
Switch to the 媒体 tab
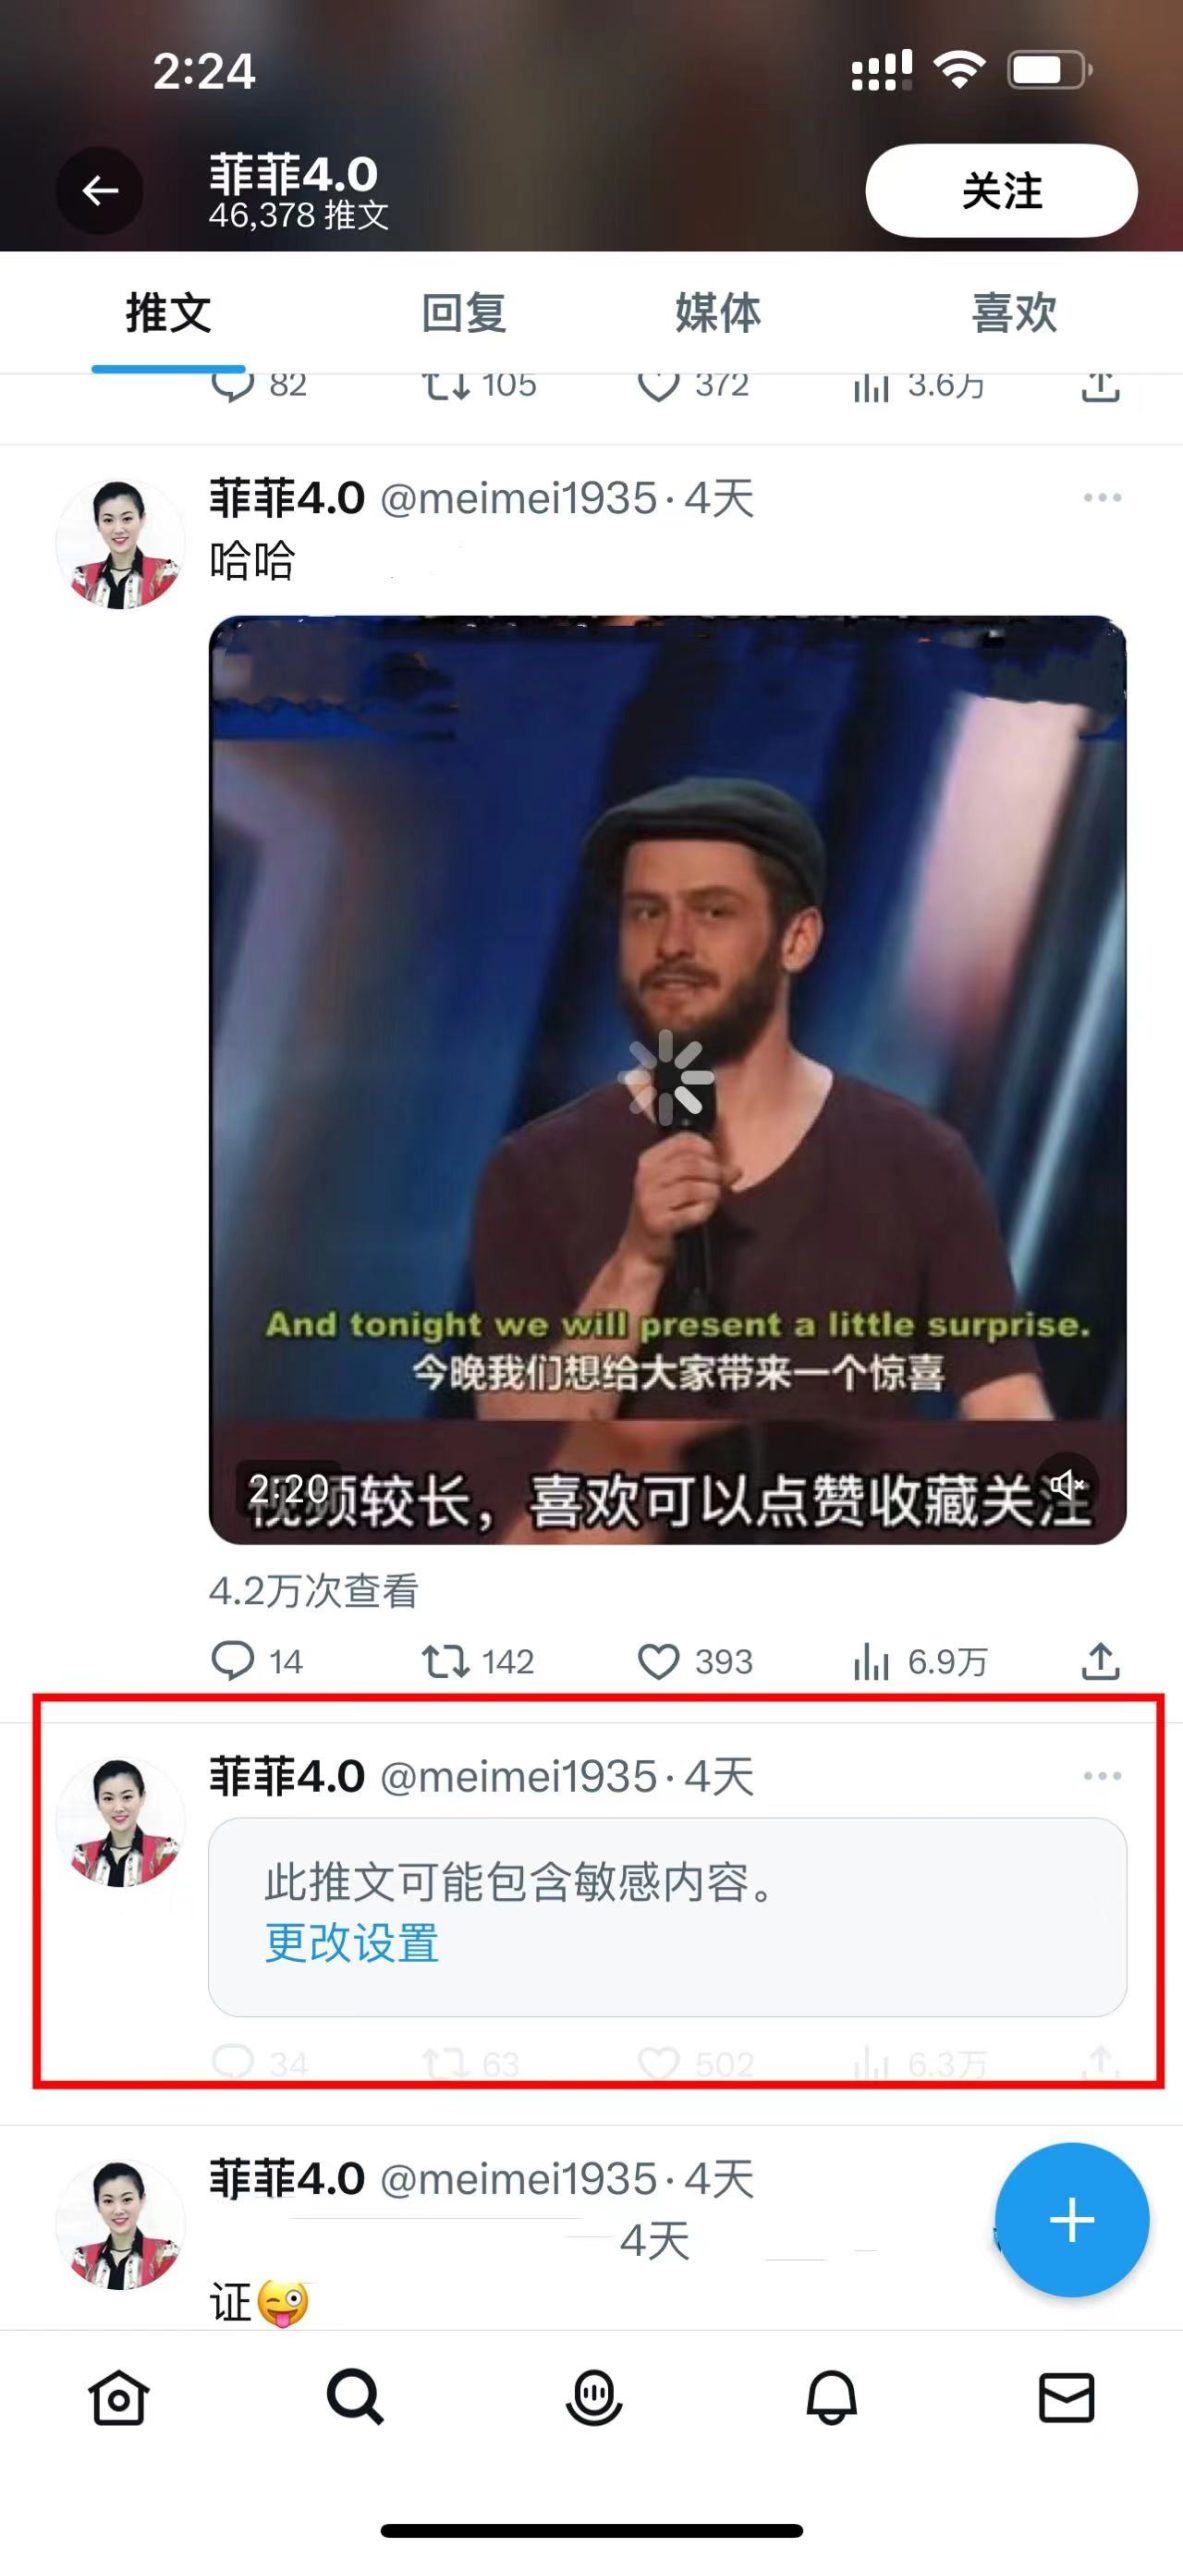coord(718,313)
